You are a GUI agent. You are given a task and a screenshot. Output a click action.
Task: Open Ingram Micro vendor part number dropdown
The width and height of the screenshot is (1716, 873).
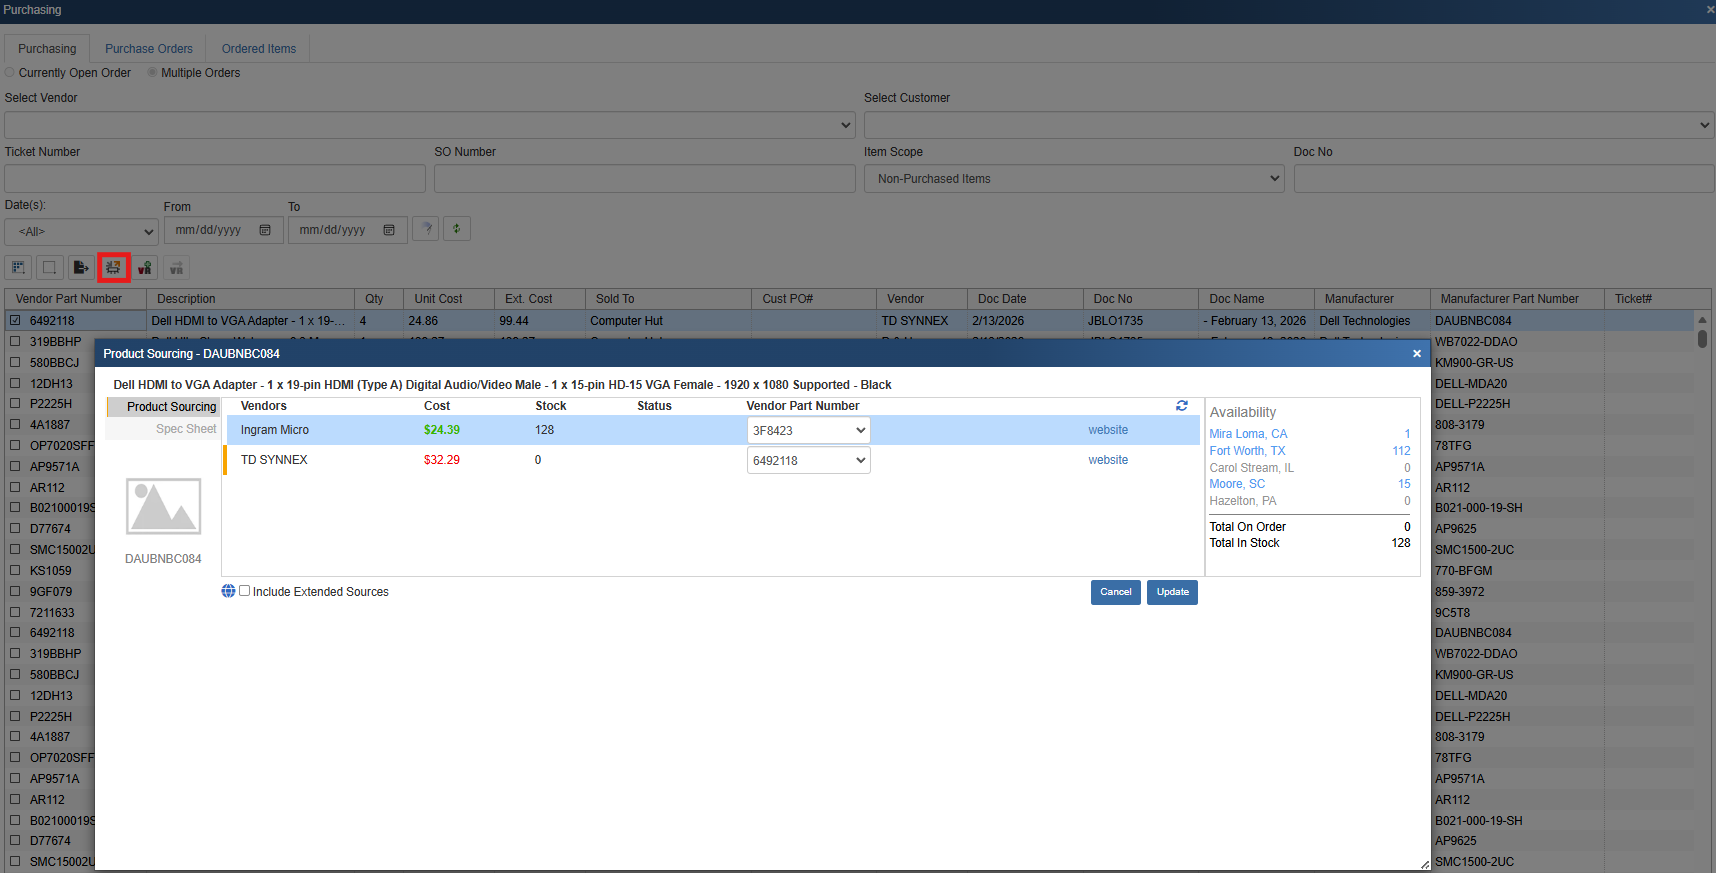click(x=808, y=430)
